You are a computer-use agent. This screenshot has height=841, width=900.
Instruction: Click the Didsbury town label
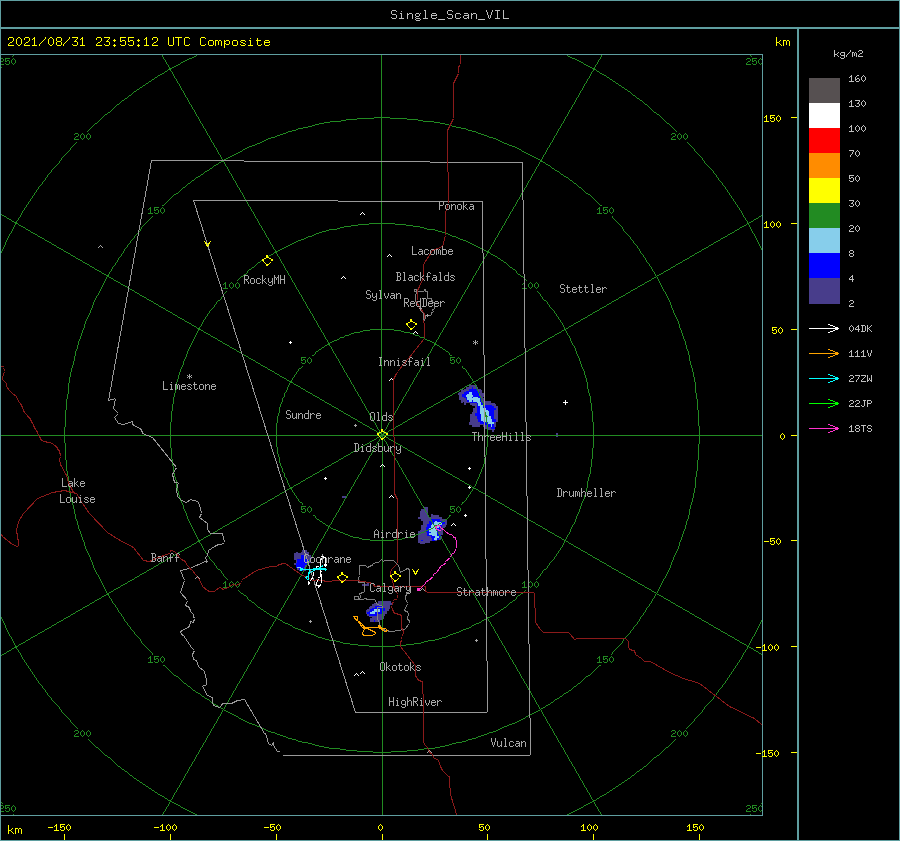click(378, 448)
